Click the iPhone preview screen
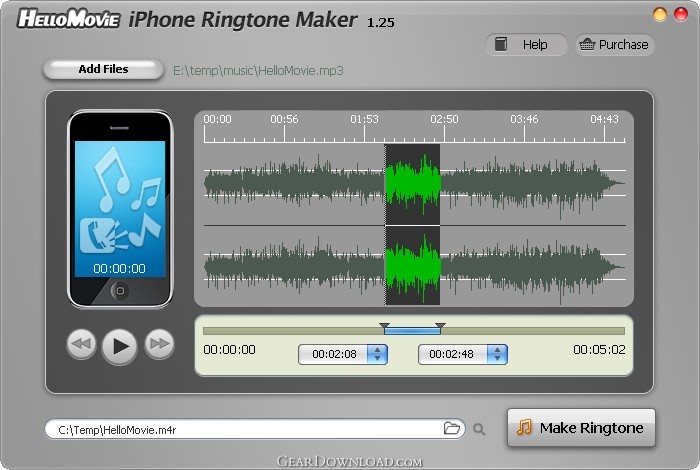The width and height of the screenshot is (700, 470). (x=120, y=209)
